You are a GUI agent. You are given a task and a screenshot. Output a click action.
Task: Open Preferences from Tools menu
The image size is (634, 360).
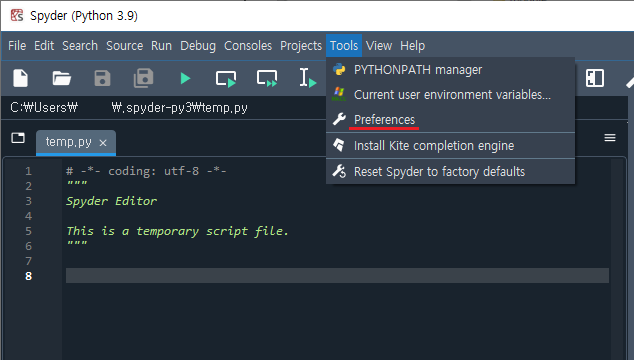click(x=450, y=120)
